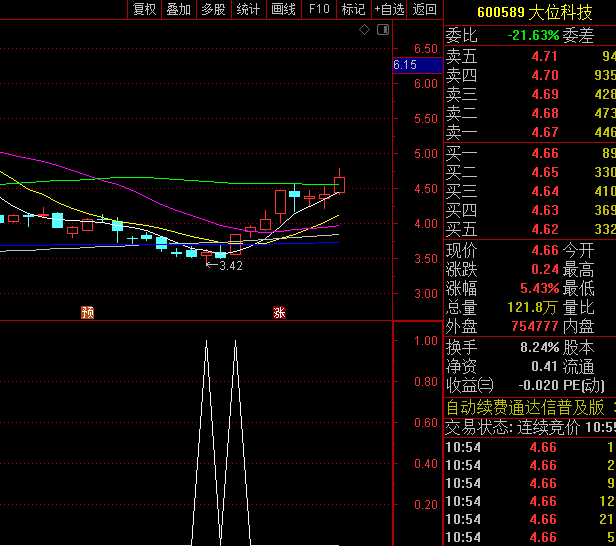
Task: Activate the 画线 drawing tool
Action: click(x=283, y=9)
